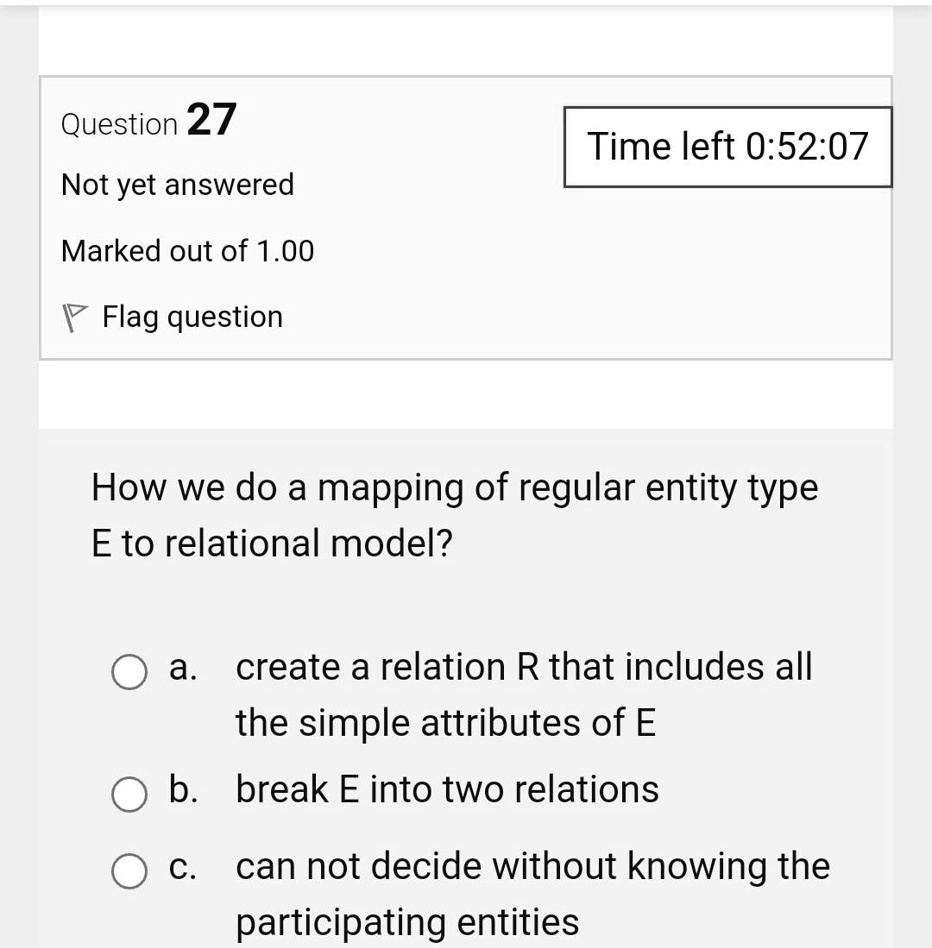Click the 'Marked out of 1.00' label

click(186, 251)
